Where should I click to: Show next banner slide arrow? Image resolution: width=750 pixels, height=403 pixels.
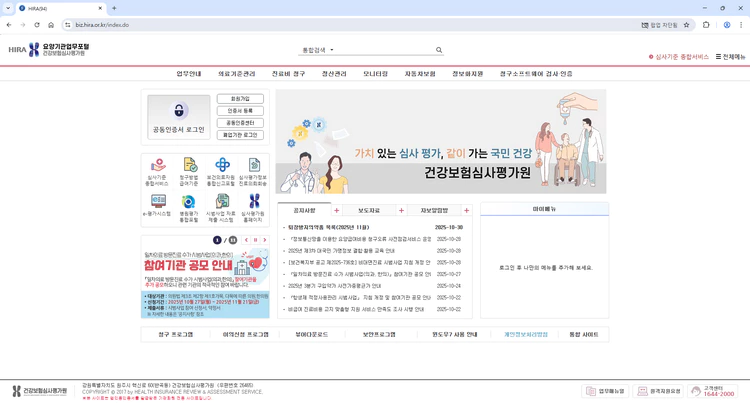click(x=265, y=240)
